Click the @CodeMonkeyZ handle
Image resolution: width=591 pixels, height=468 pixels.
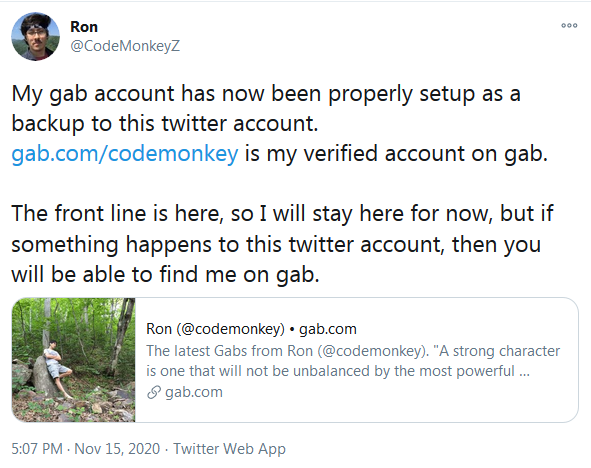125,46
